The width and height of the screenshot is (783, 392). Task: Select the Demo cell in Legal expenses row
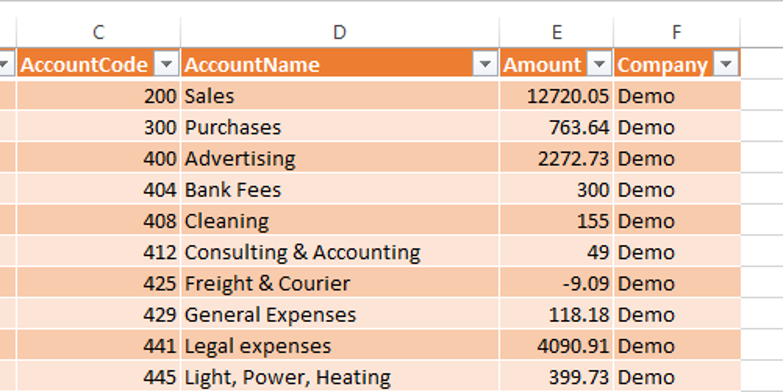677,346
